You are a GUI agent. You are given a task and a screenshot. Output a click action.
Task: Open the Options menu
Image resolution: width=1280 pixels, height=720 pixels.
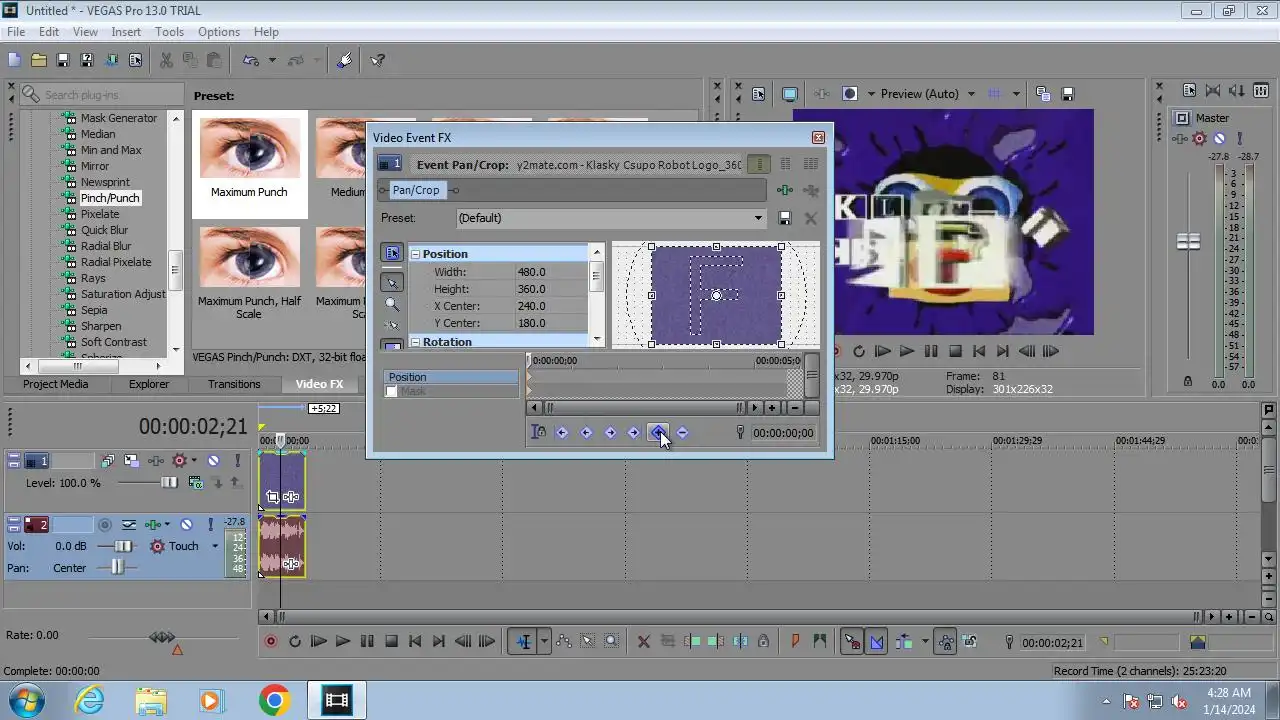point(218,32)
